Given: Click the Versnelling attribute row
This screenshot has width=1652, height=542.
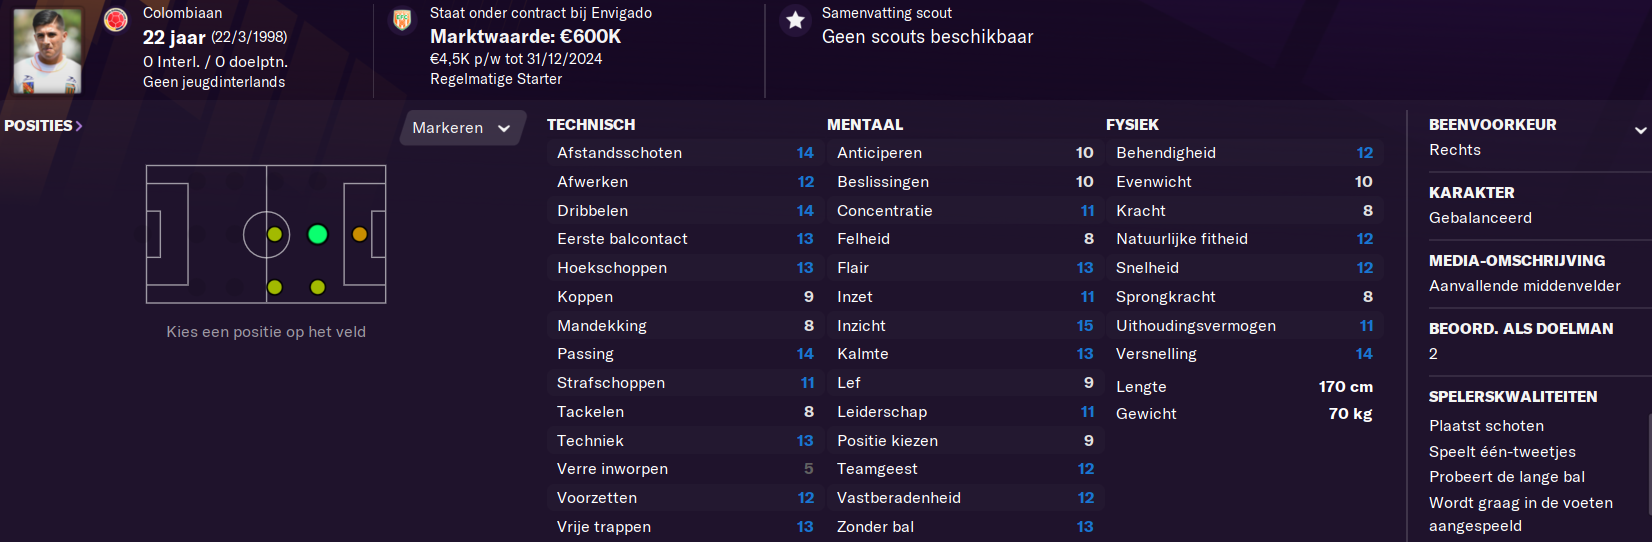Looking at the screenshot, I should pos(1244,354).
